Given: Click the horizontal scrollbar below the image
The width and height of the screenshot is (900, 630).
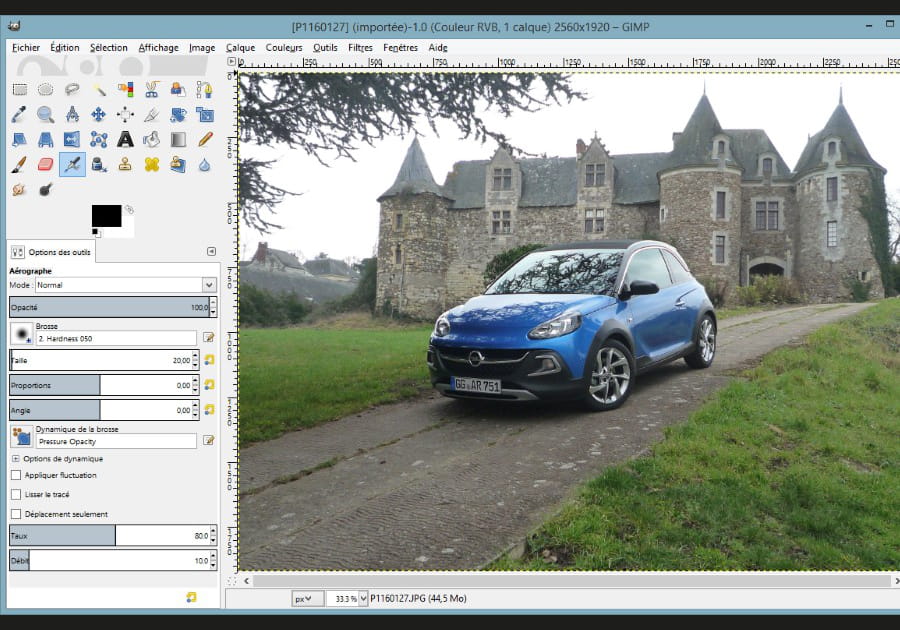Looking at the screenshot, I should pos(571,581).
